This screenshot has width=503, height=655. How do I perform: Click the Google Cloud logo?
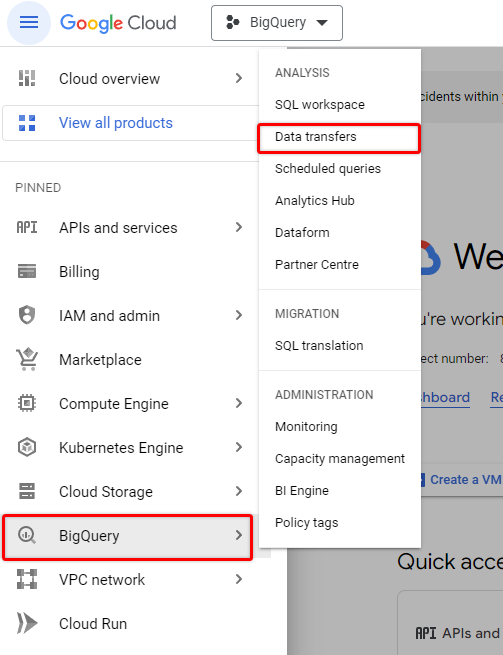click(x=118, y=23)
